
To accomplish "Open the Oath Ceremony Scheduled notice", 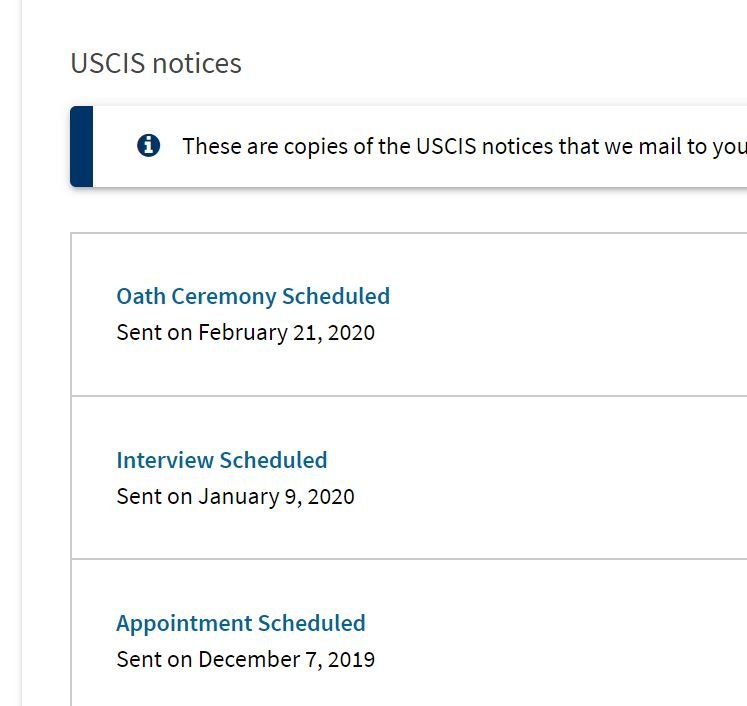I will pyautogui.click(x=253, y=296).
